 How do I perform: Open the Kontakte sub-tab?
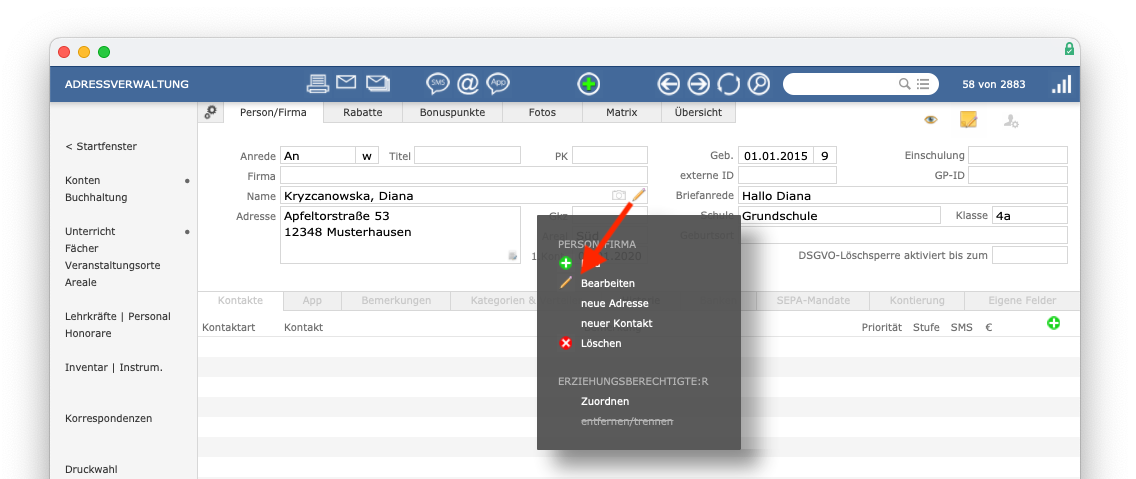click(x=241, y=301)
